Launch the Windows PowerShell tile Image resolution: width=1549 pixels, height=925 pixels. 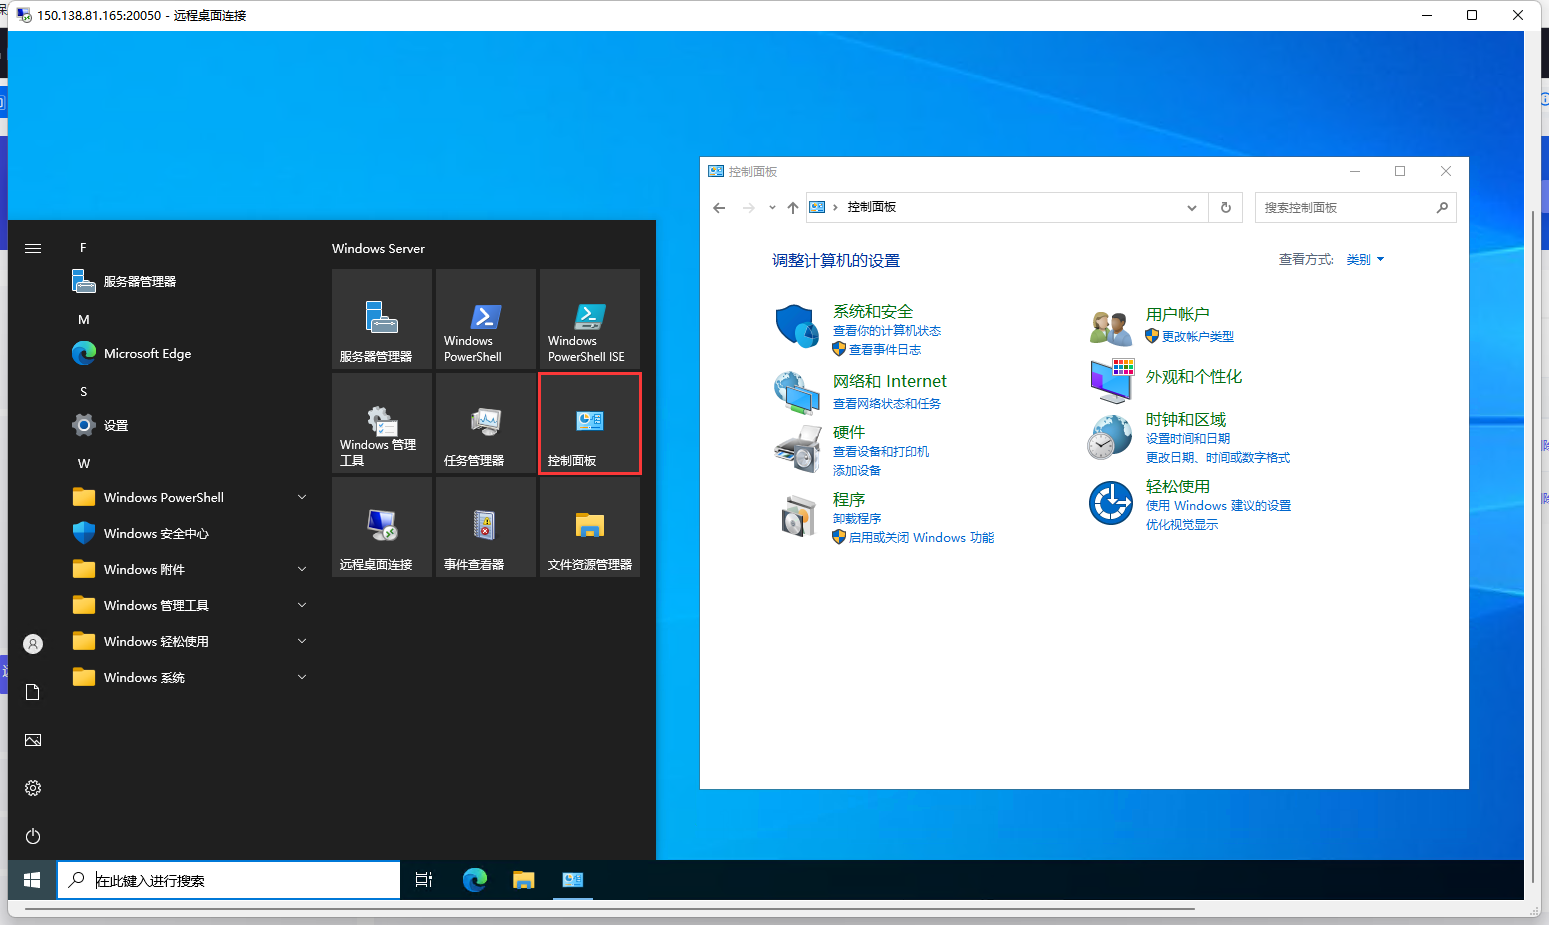tap(486, 319)
